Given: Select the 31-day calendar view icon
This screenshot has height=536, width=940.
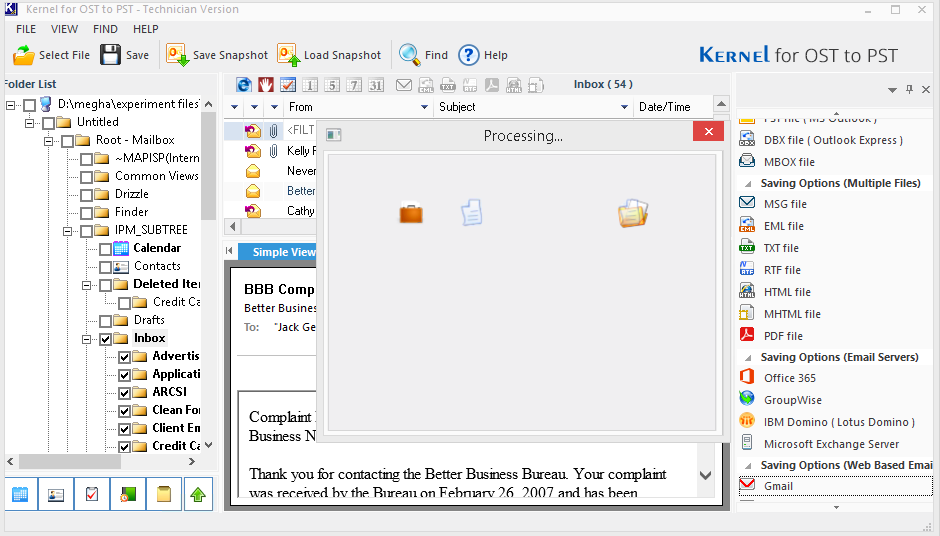Looking at the screenshot, I should click(x=376, y=85).
